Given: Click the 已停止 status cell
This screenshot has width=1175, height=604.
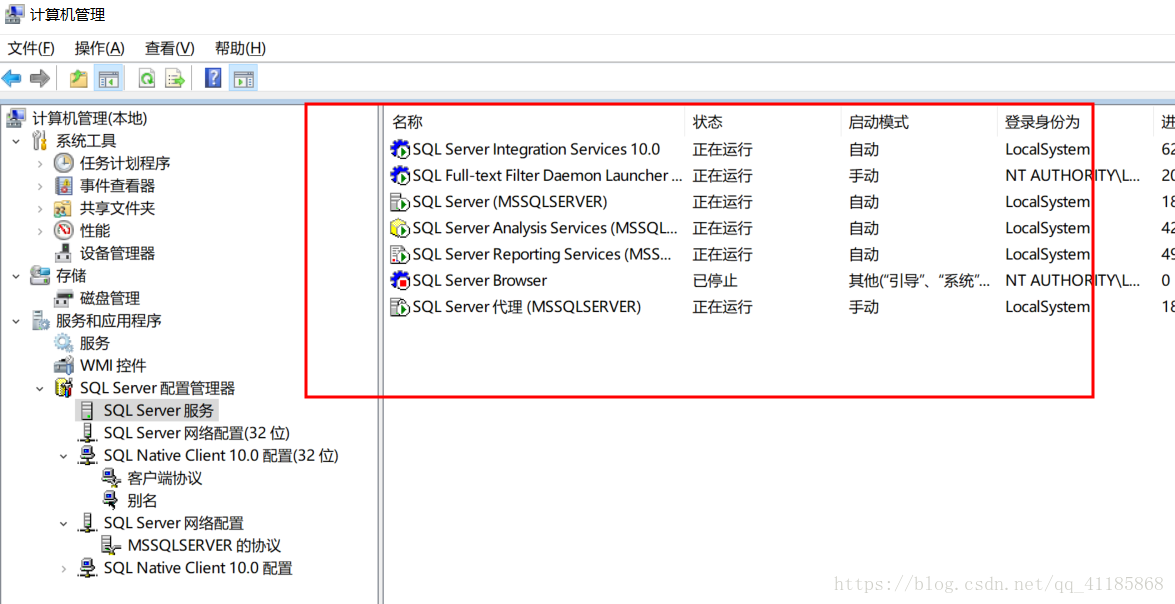Looking at the screenshot, I should [x=715, y=281].
